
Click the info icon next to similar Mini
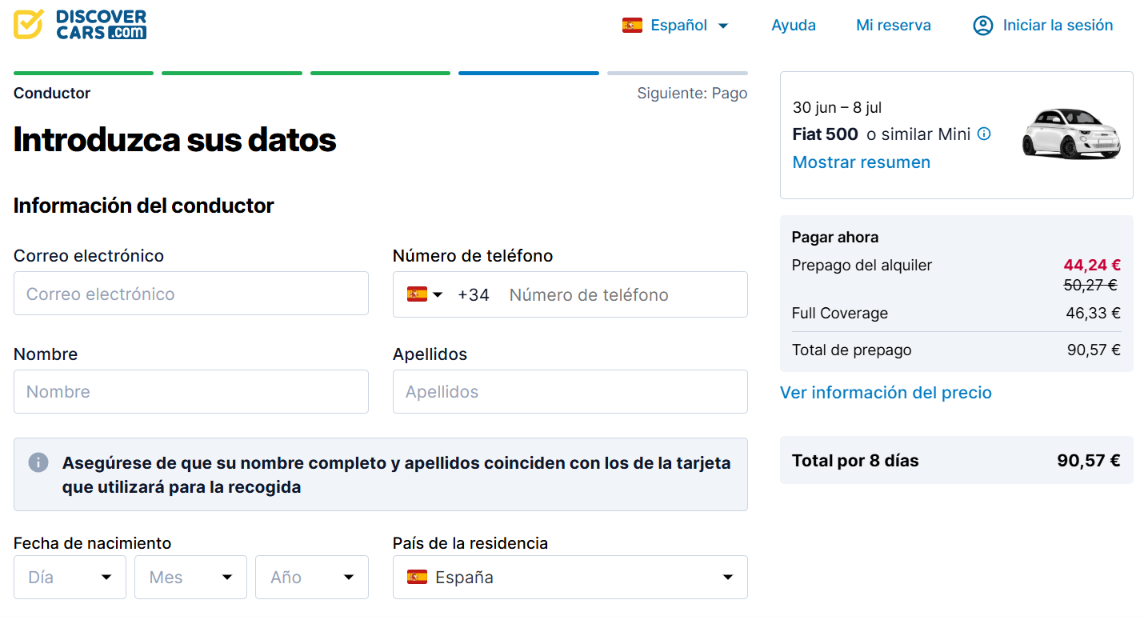tap(984, 134)
